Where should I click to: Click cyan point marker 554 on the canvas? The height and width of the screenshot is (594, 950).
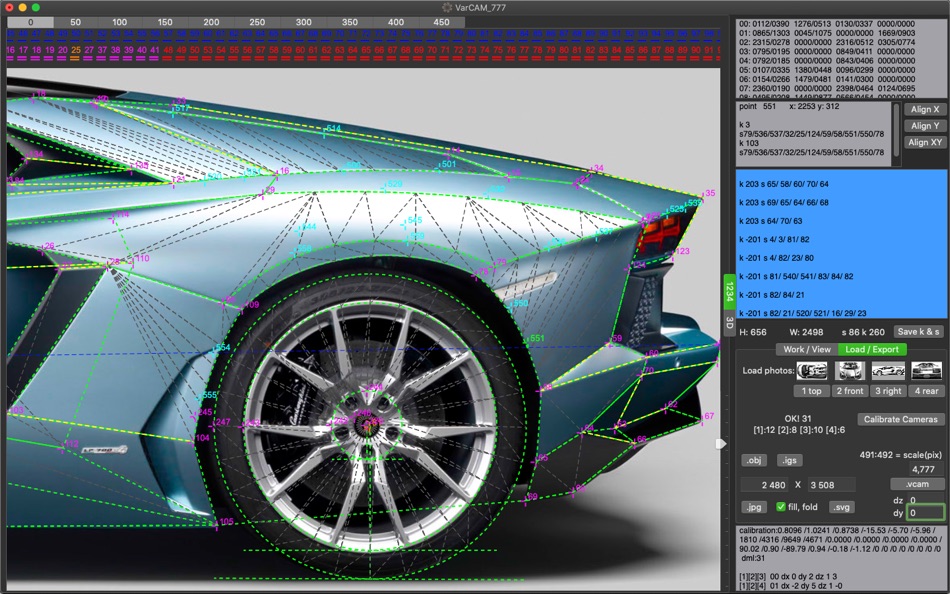click(222, 348)
